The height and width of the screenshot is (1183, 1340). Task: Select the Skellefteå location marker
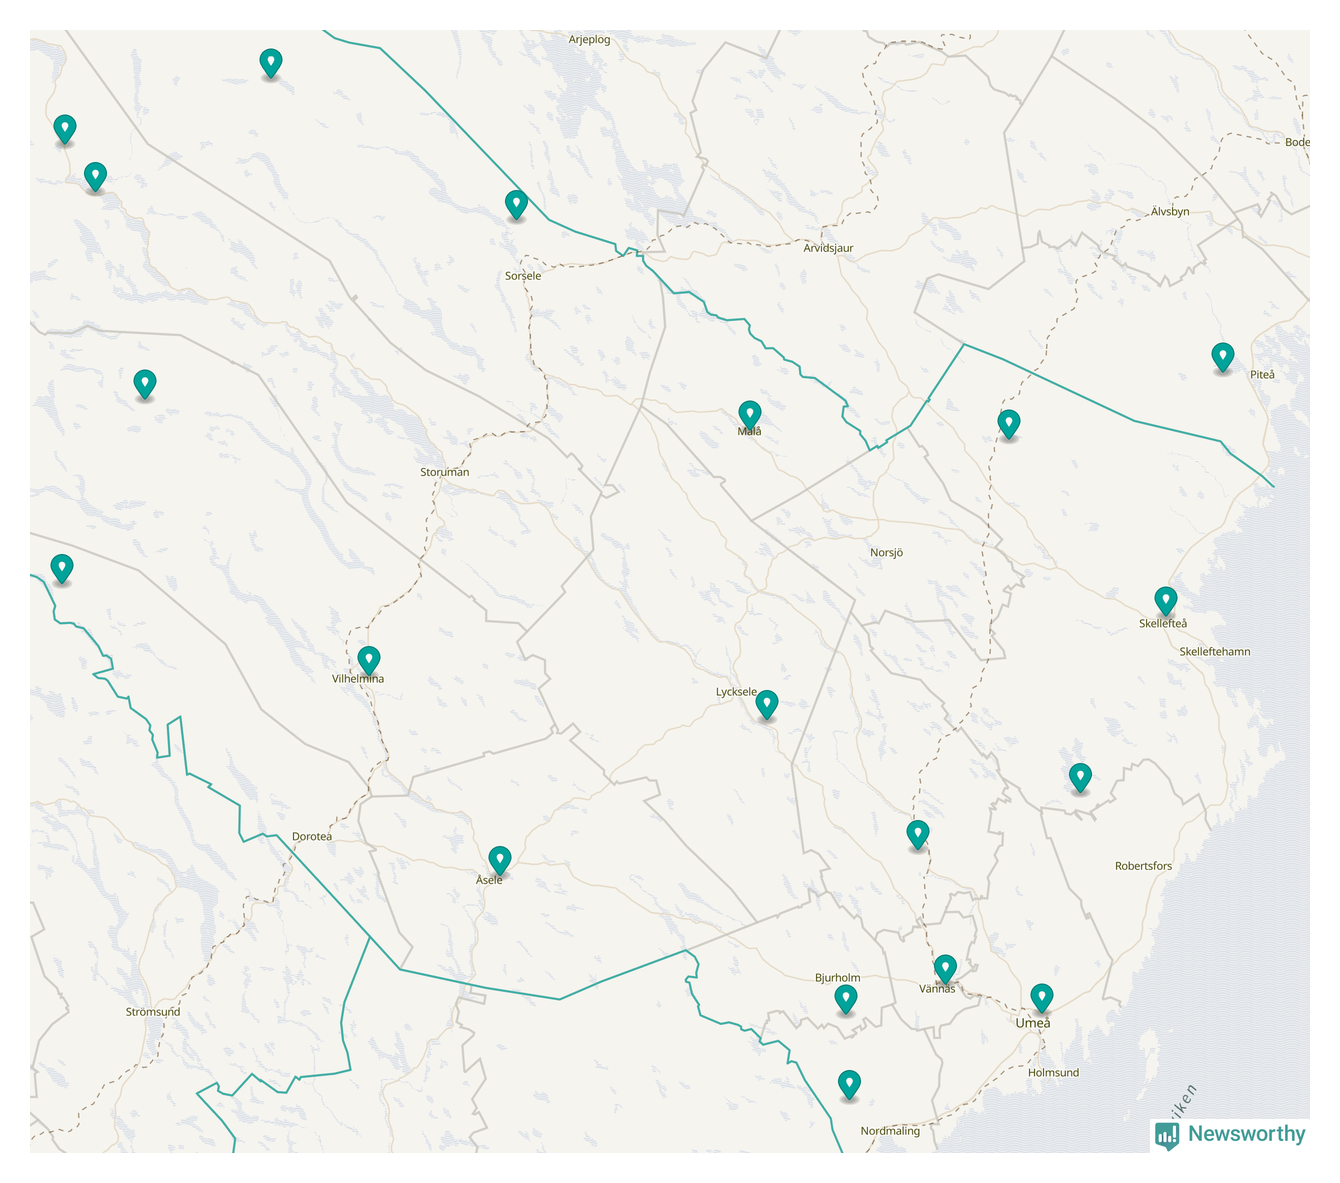tap(1165, 601)
